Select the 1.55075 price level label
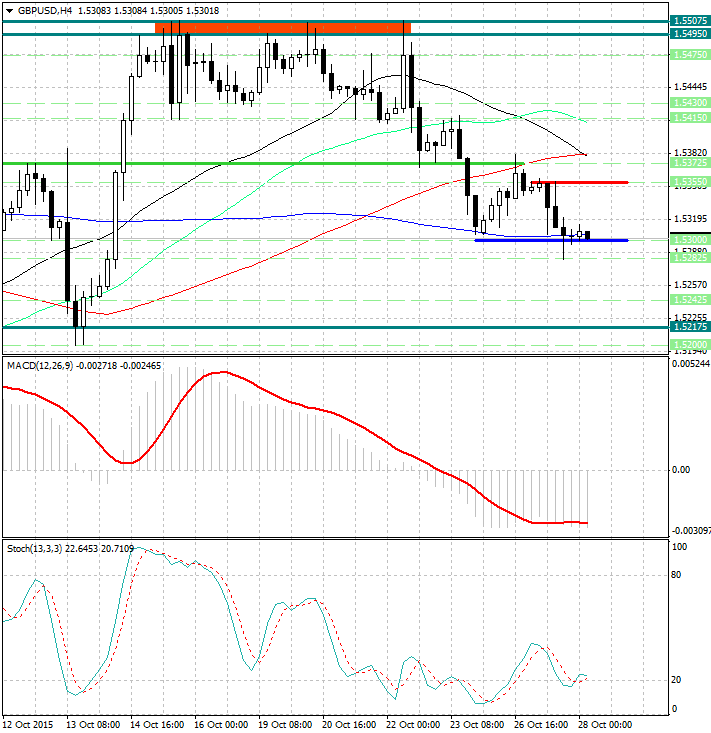 [690, 21]
